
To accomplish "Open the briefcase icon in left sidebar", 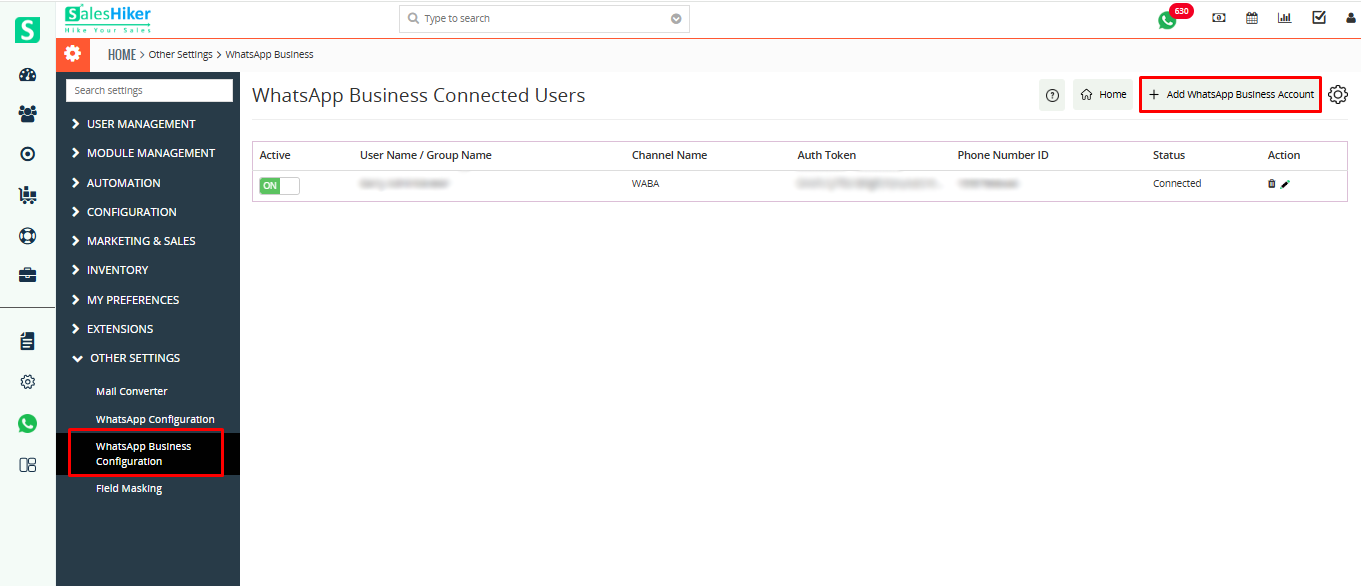I will (x=27, y=274).
